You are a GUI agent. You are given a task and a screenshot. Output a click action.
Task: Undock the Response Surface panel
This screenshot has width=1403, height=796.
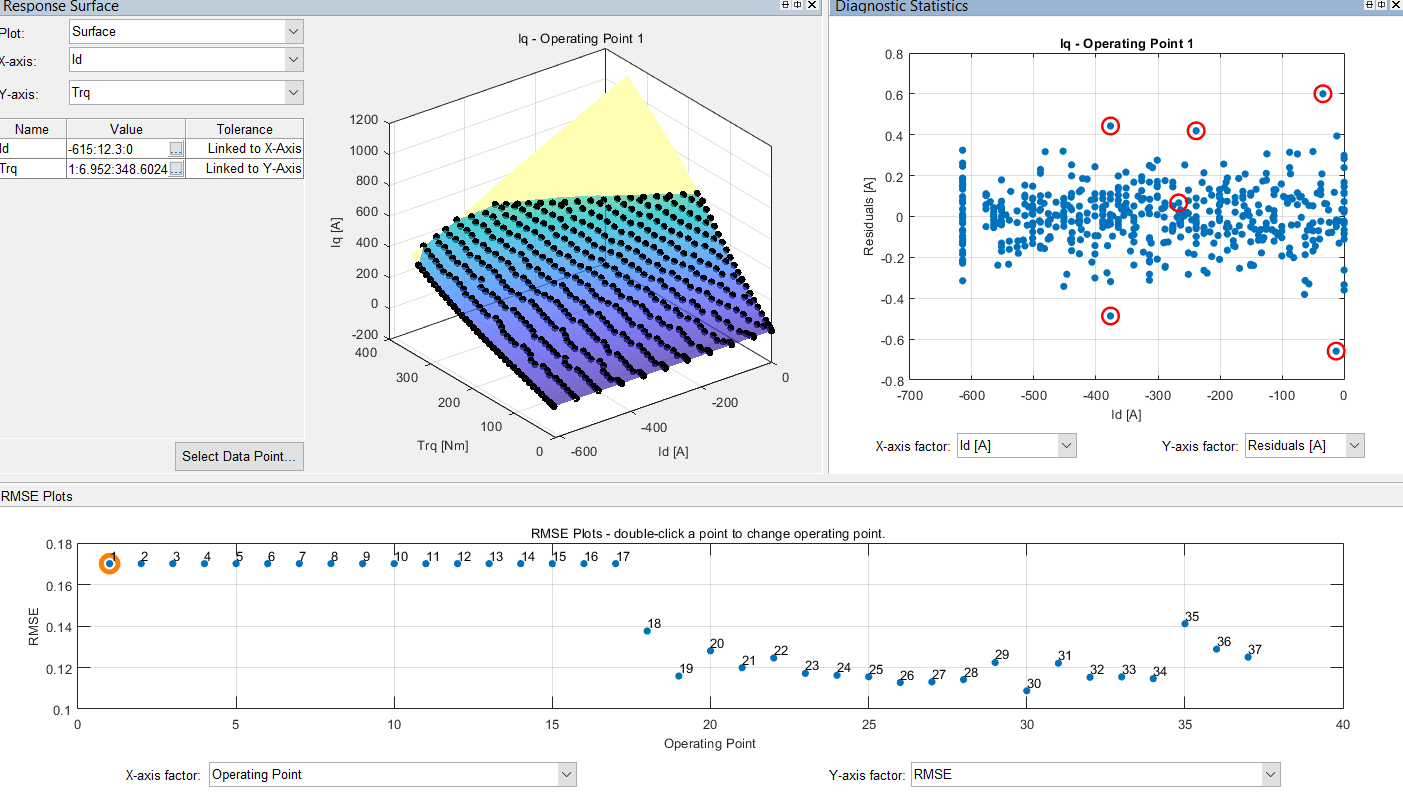click(x=797, y=5)
